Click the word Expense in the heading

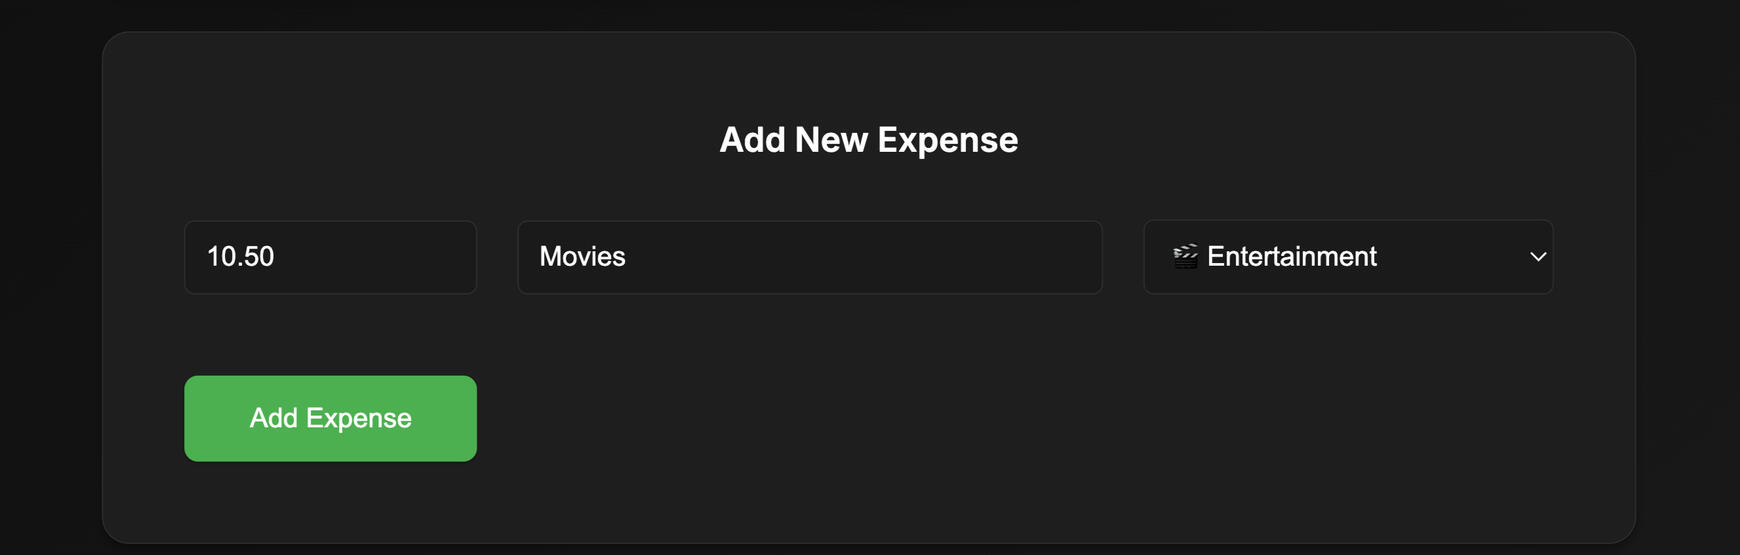click(x=947, y=140)
